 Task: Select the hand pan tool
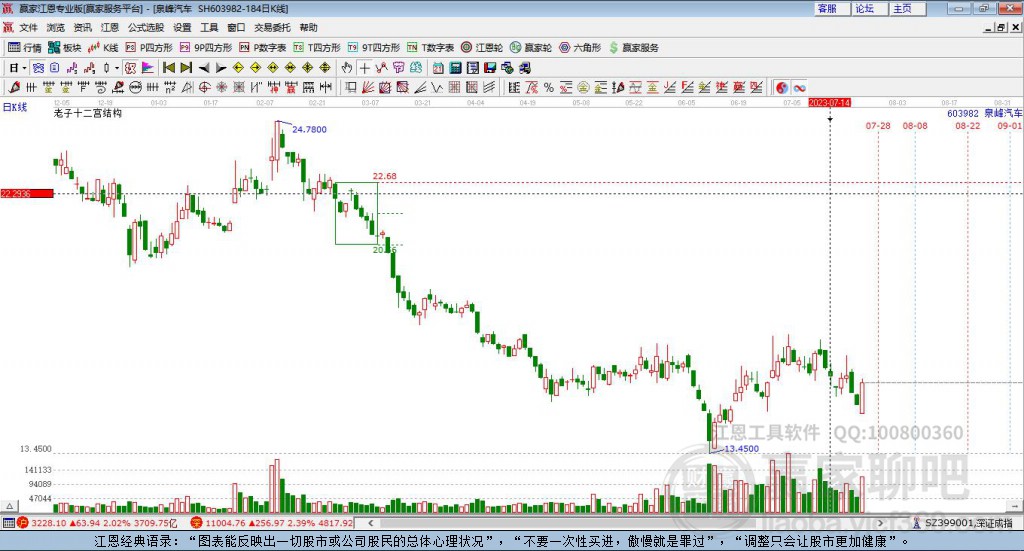(347, 68)
